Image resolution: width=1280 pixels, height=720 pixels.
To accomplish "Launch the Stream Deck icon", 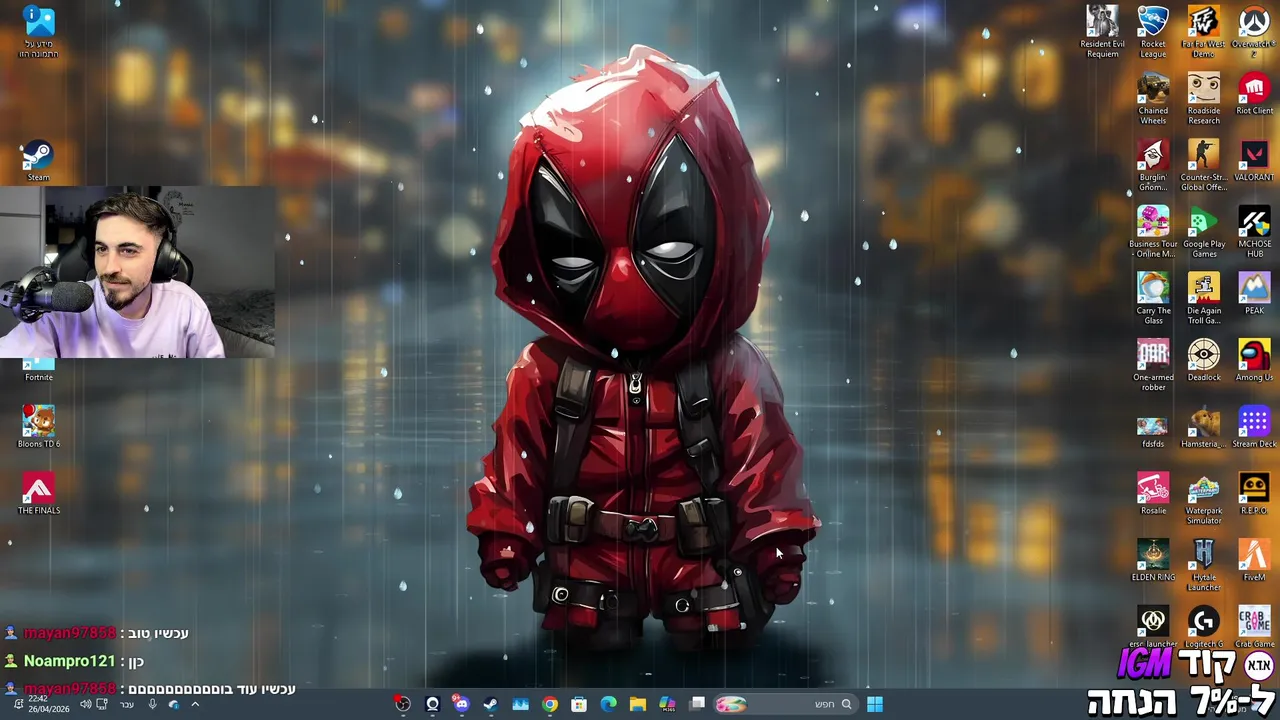I will (1254, 428).
